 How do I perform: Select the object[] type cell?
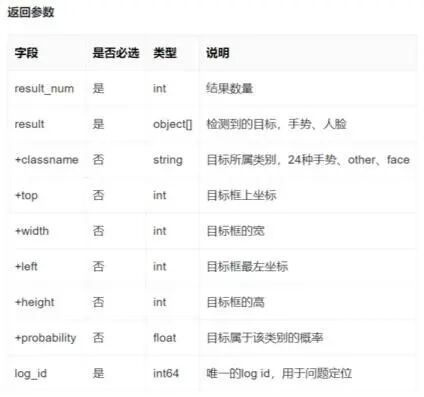pos(173,124)
